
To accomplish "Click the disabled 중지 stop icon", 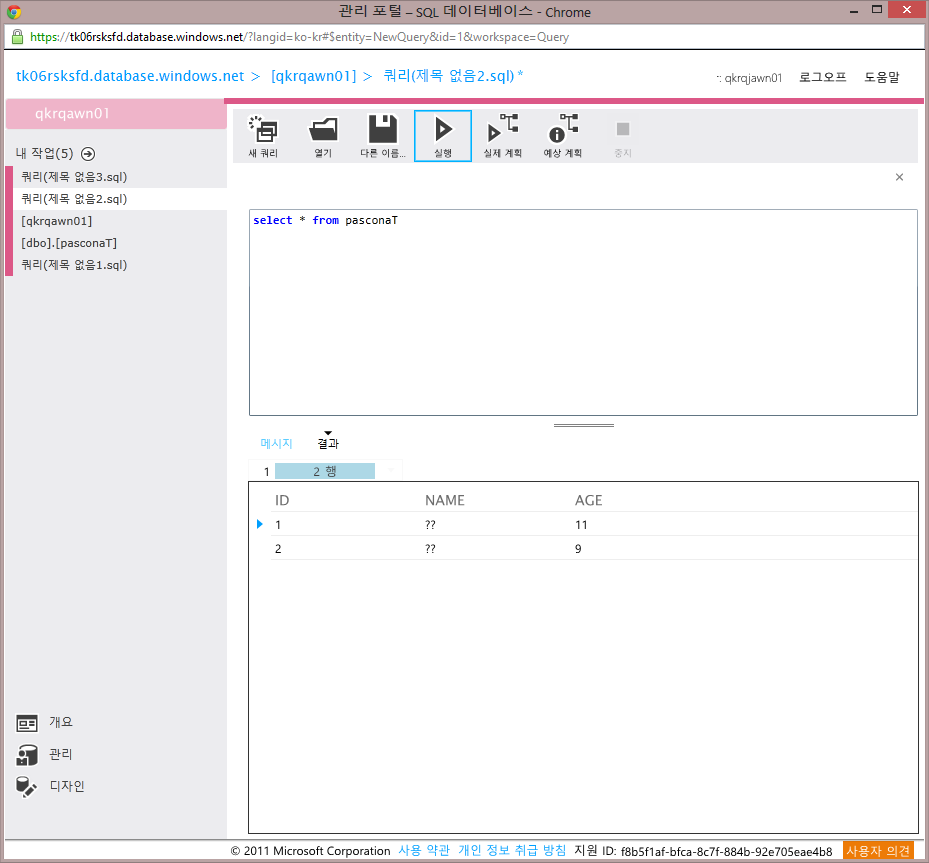I will (x=623, y=129).
